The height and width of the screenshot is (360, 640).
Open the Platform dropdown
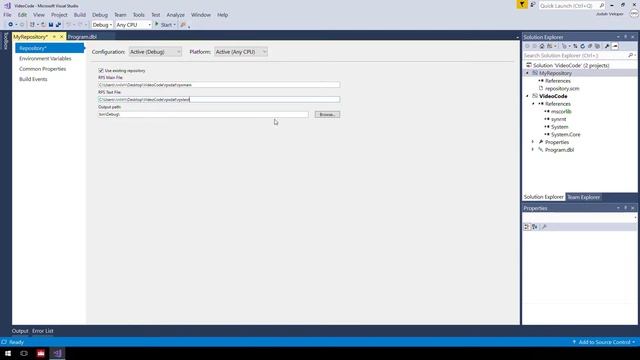(241, 52)
